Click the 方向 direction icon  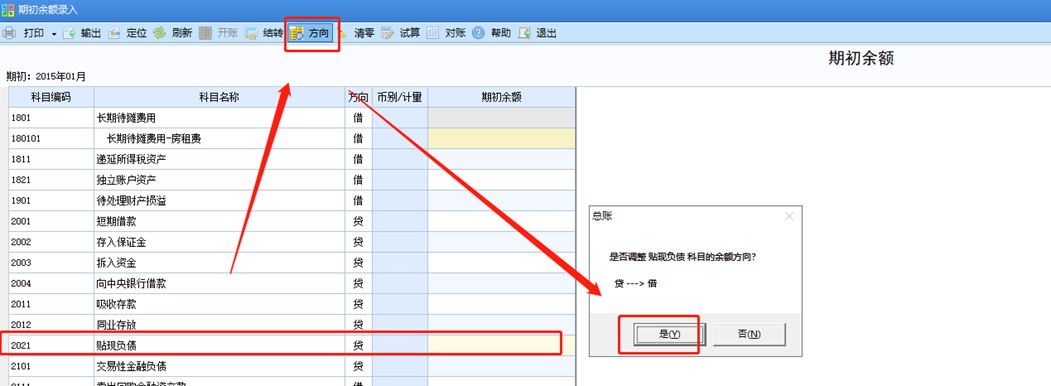click(297, 34)
